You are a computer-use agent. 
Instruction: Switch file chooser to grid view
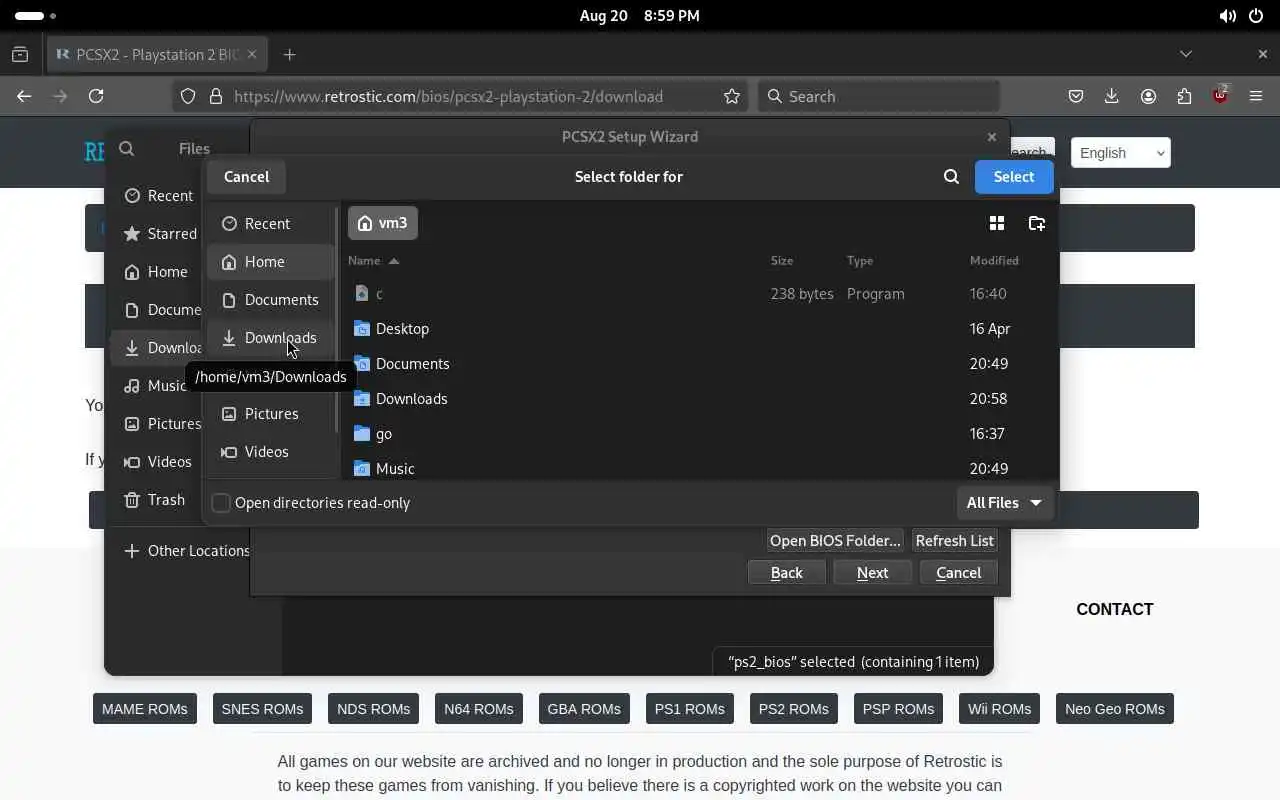[997, 223]
